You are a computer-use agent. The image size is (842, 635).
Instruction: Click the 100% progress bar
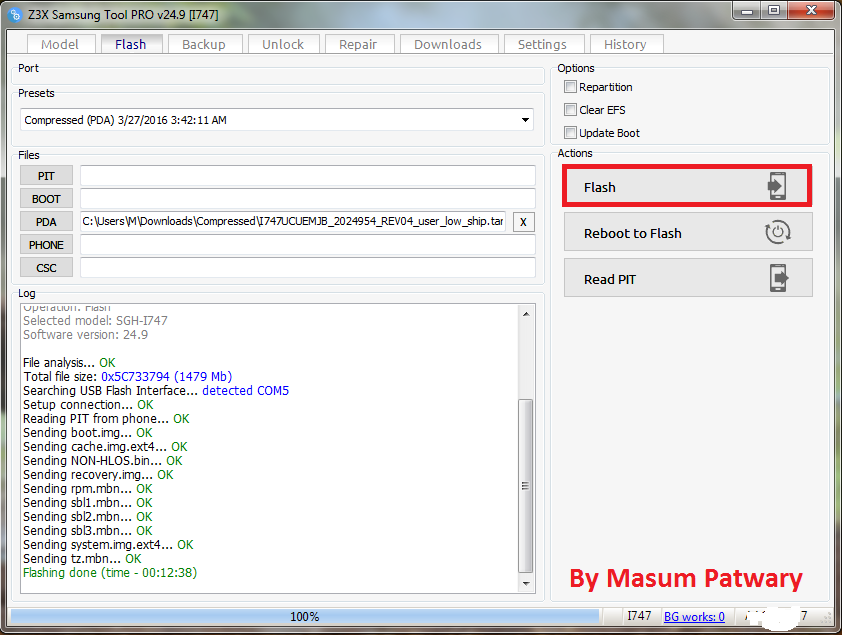(304, 617)
